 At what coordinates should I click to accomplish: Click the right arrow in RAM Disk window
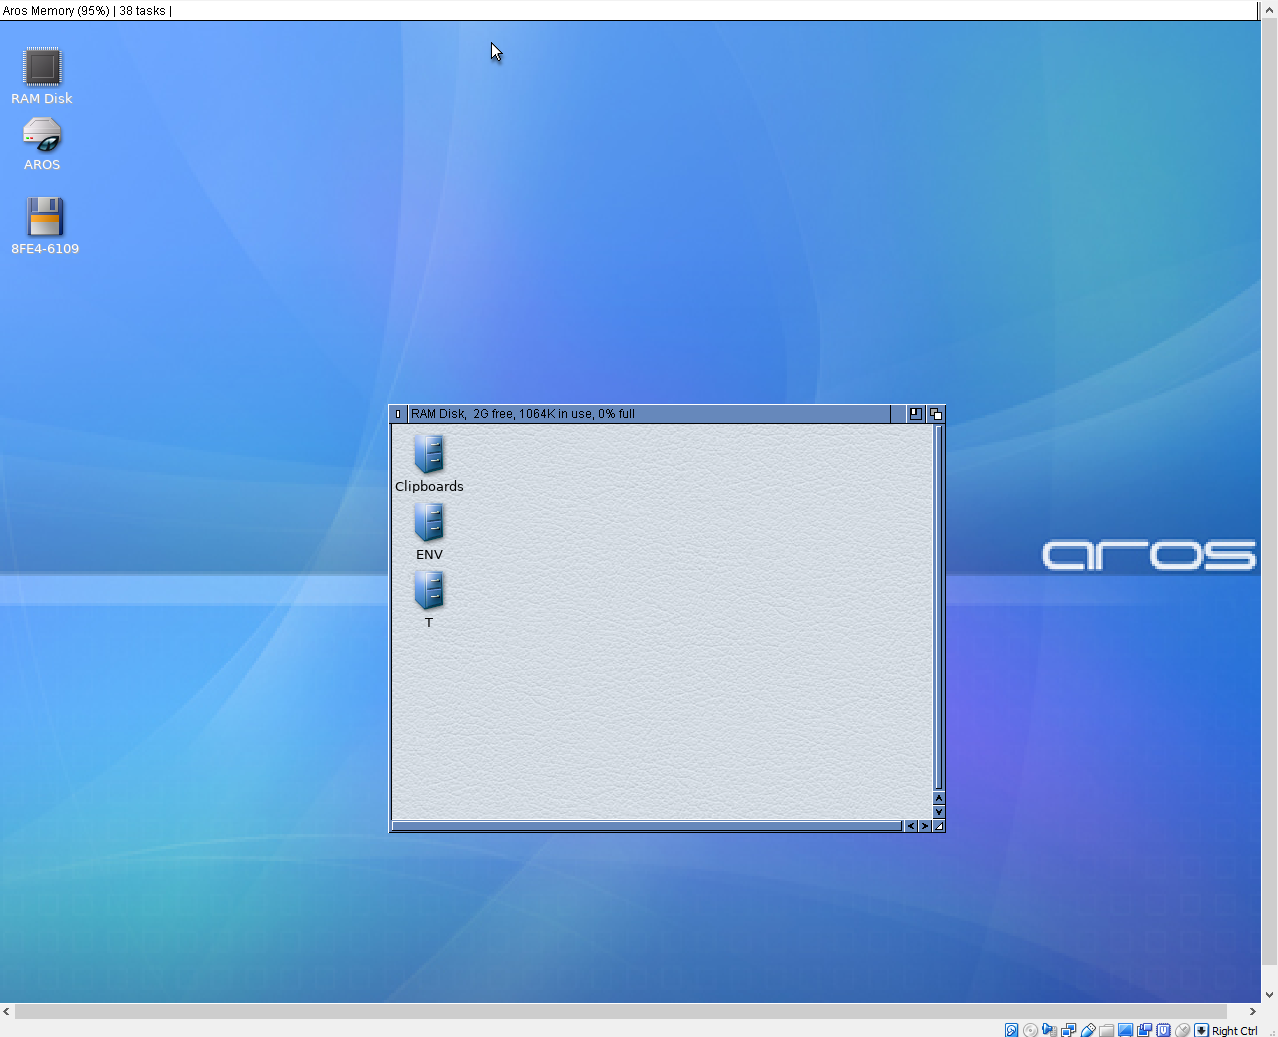(924, 826)
